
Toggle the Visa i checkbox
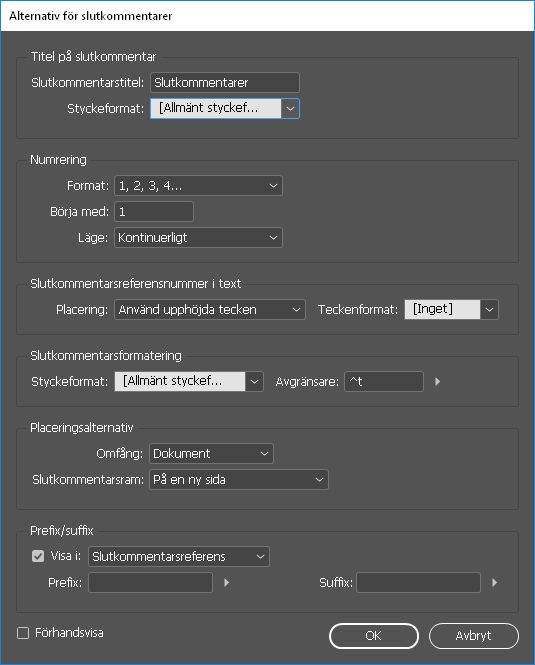38,556
